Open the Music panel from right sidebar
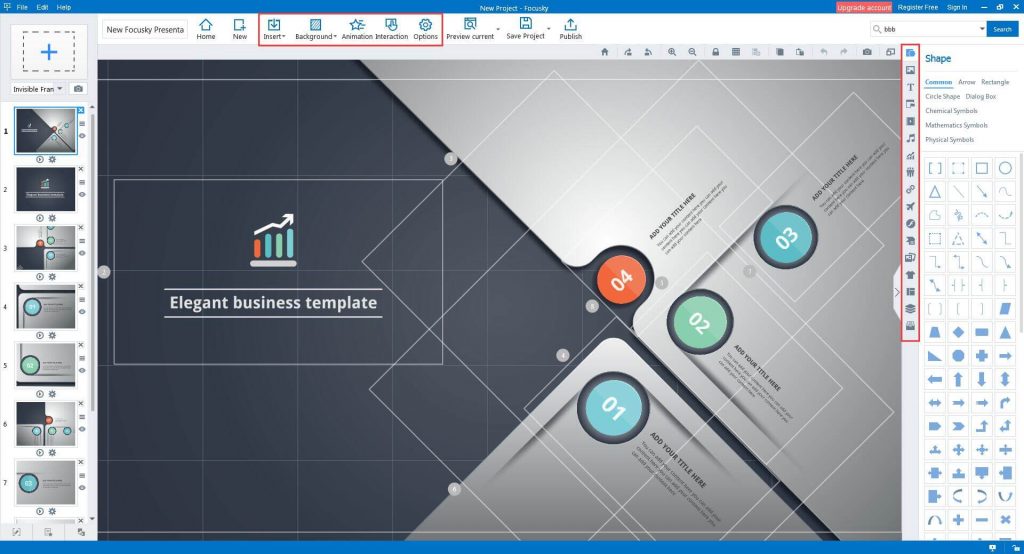This screenshot has height=554, width=1024. (910, 138)
